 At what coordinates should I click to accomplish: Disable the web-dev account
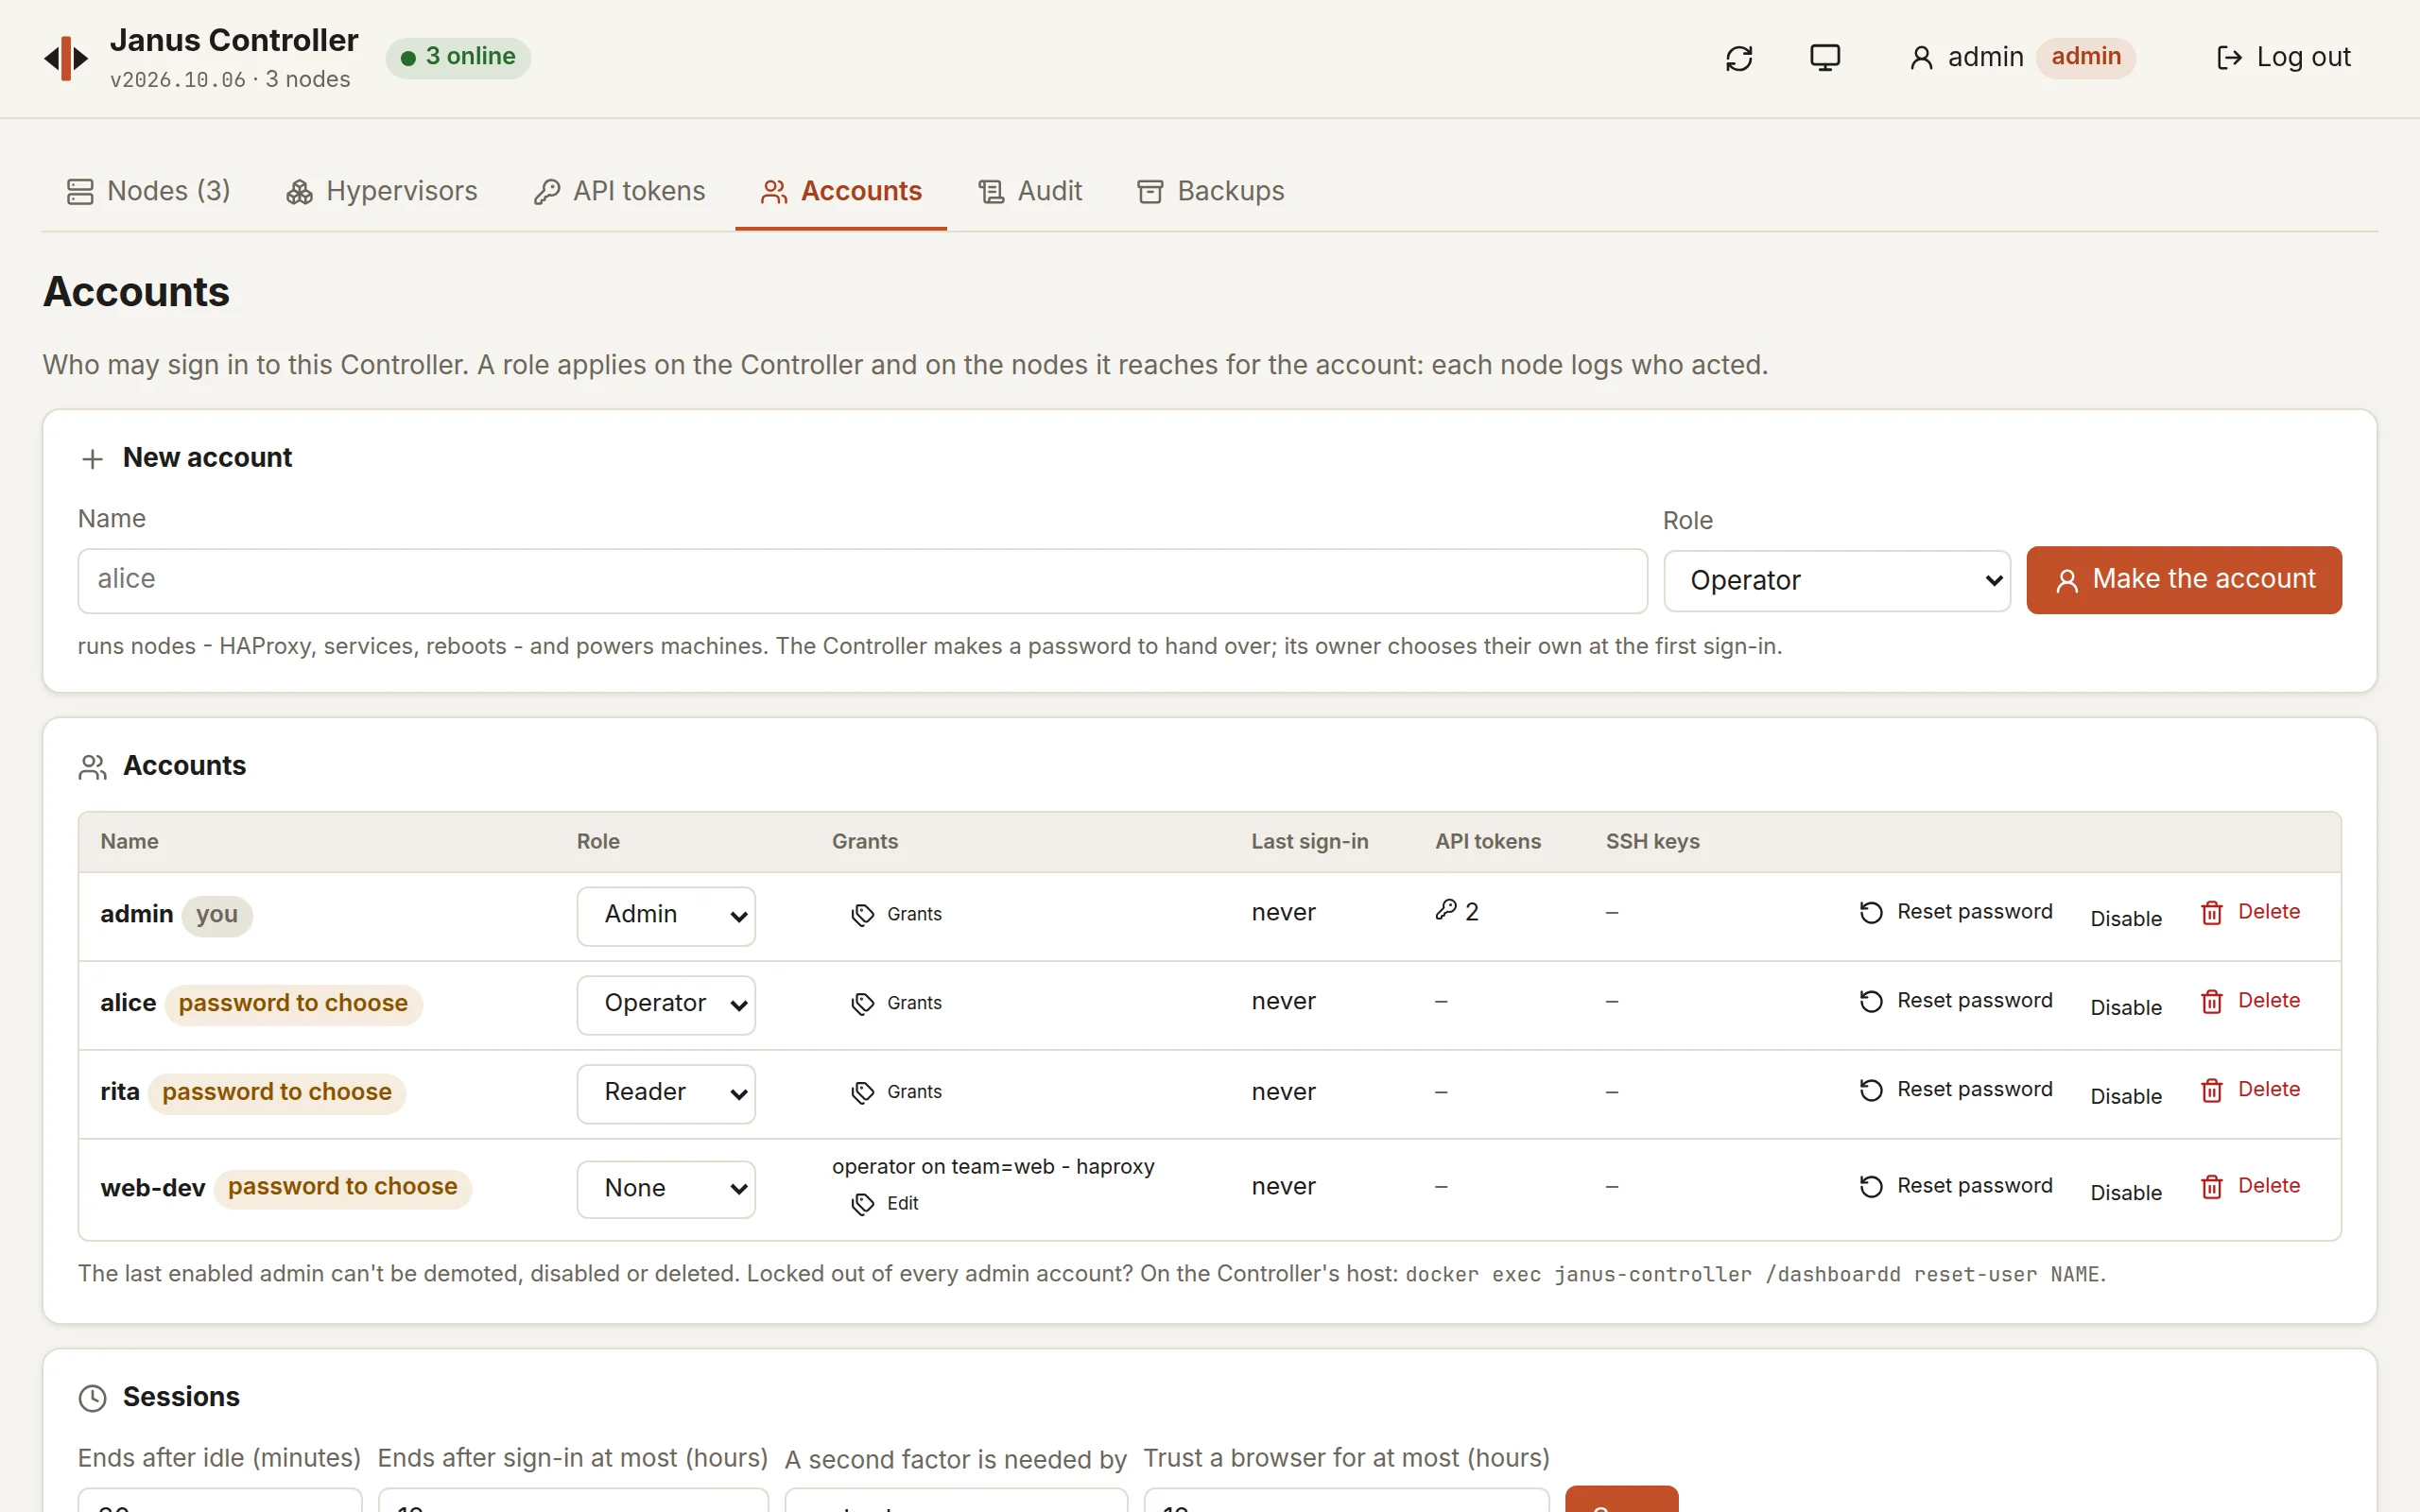[x=2126, y=1193]
